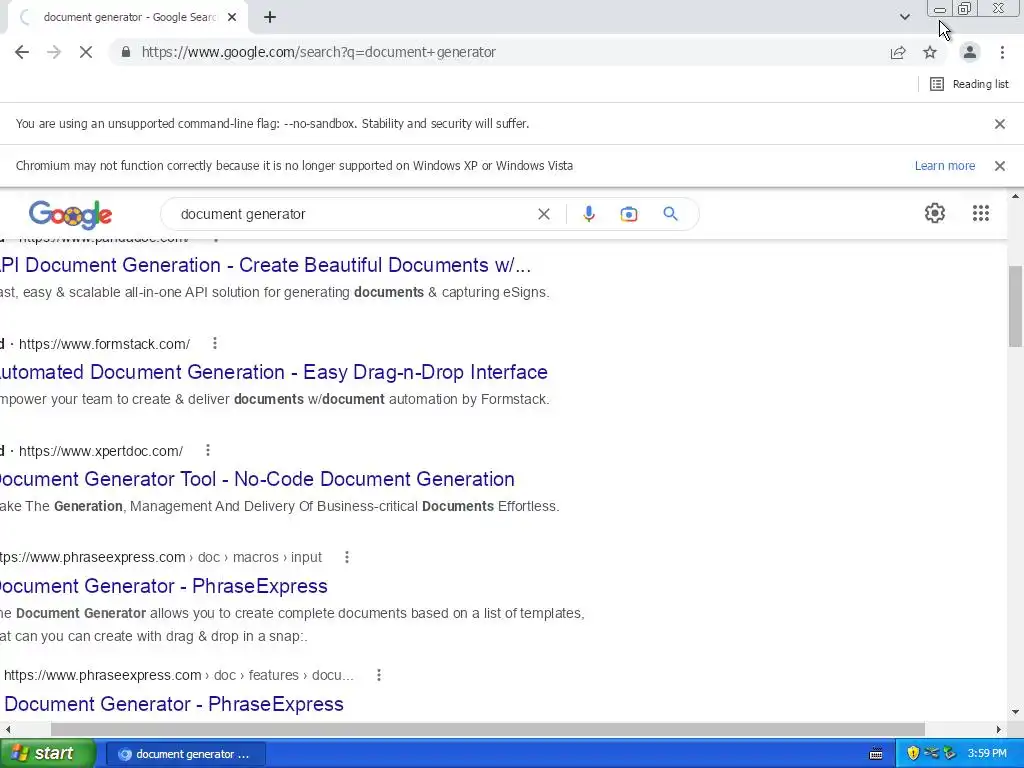
Task: Bookmark this page with the star
Action: point(930,52)
